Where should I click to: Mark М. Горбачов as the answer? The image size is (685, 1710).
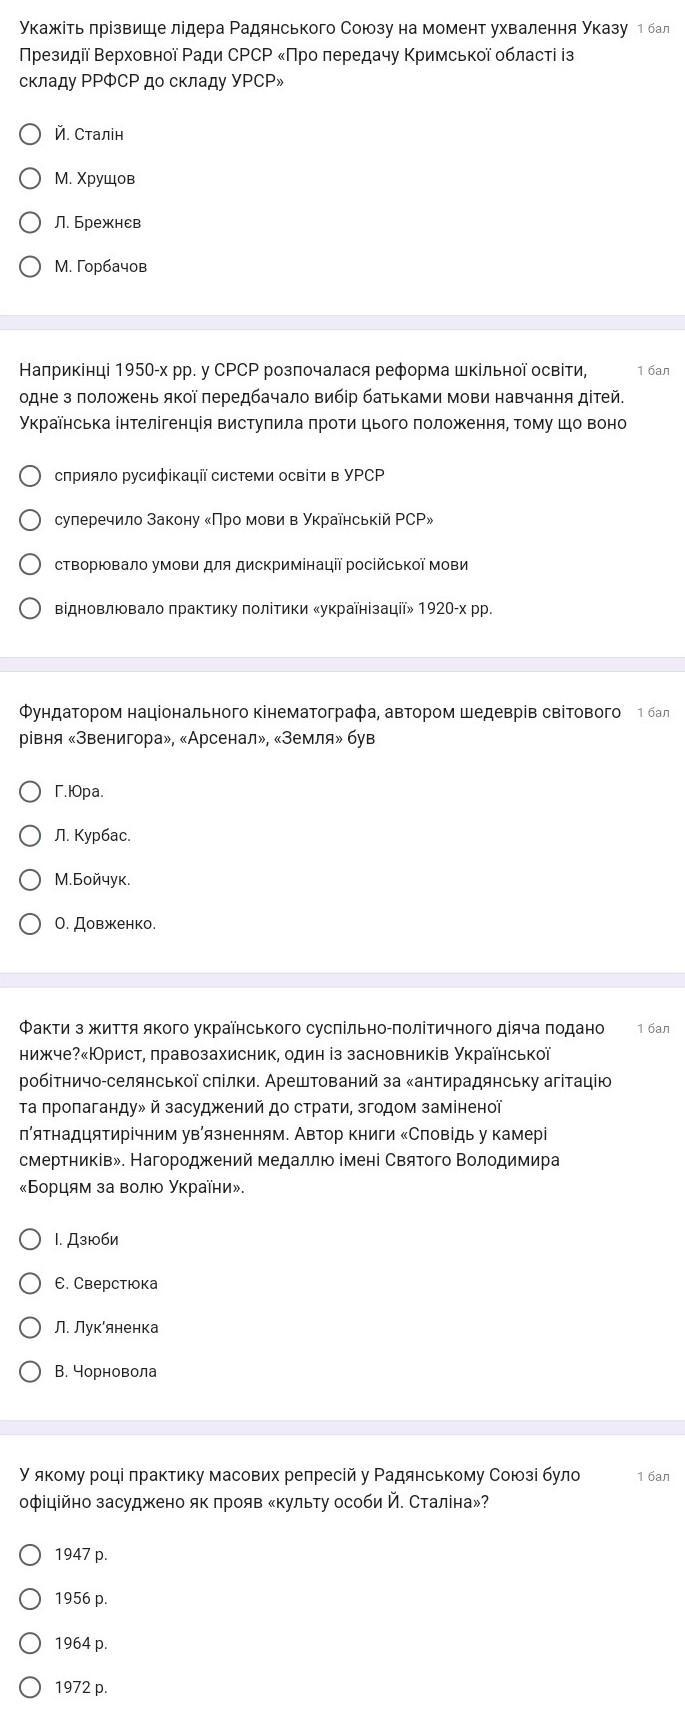pos(31,266)
